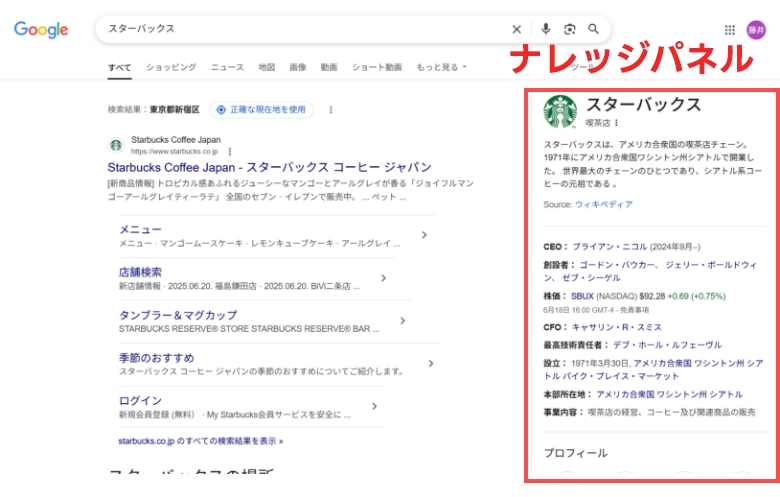The width and height of the screenshot is (780, 497).
Task: Click https://www.starbucks.co.jp URL text
Action: [175, 151]
